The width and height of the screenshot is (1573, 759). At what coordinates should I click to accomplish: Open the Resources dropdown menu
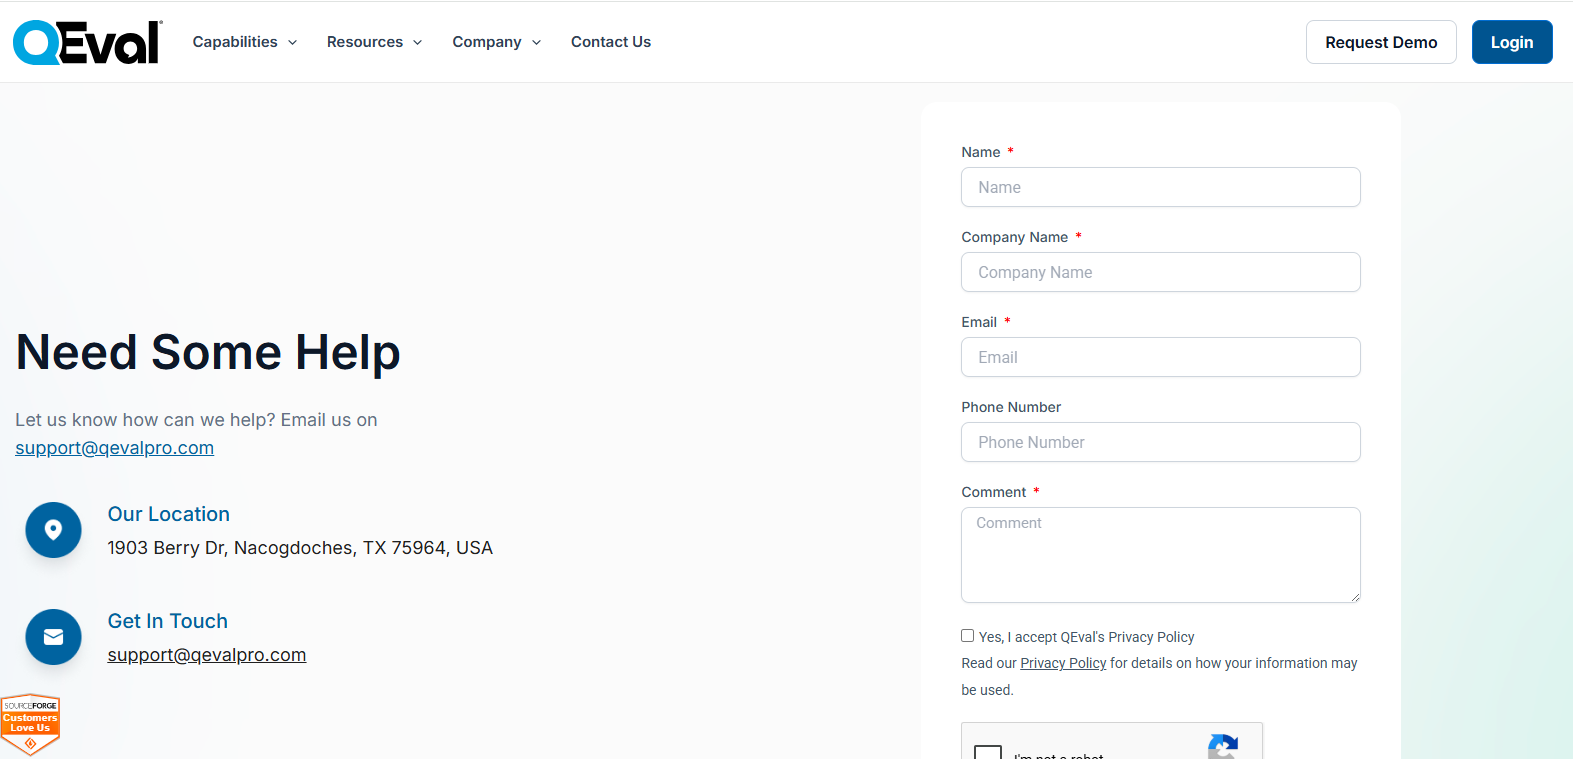374,42
